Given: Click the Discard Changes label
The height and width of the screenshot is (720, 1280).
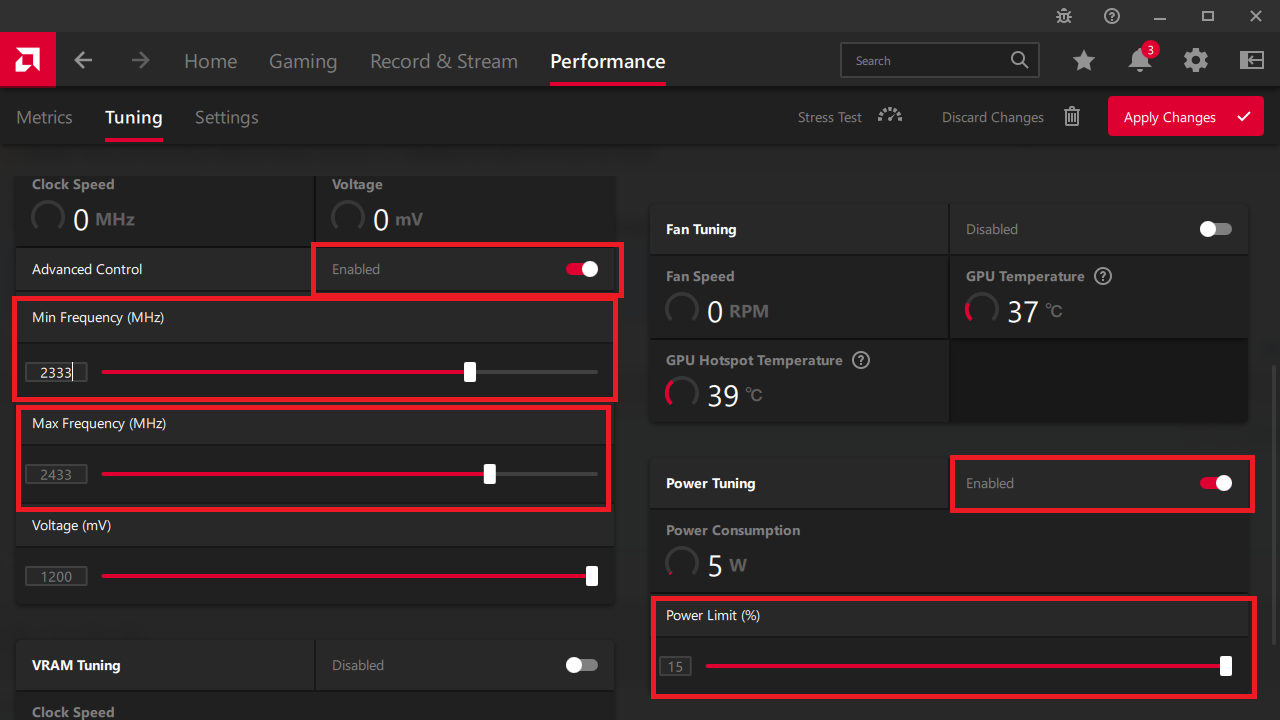Looking at the screenshot, I should (x=993, y=117).
